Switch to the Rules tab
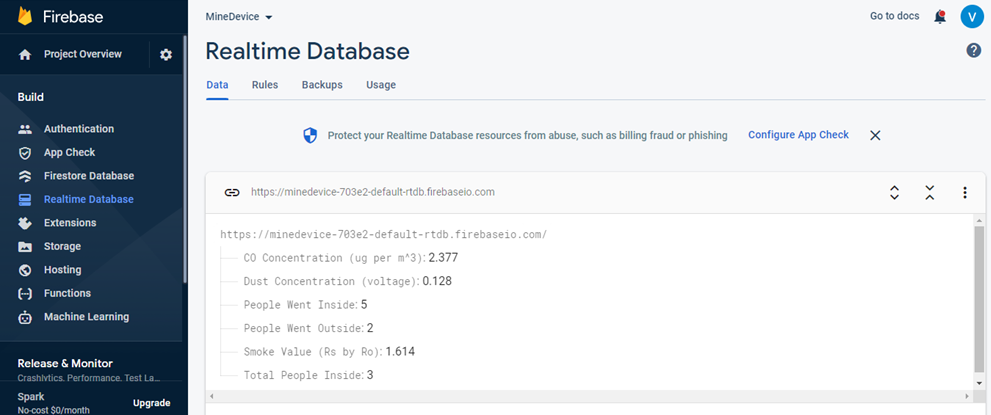Screen dimensions: 991x415 (265, 85)
